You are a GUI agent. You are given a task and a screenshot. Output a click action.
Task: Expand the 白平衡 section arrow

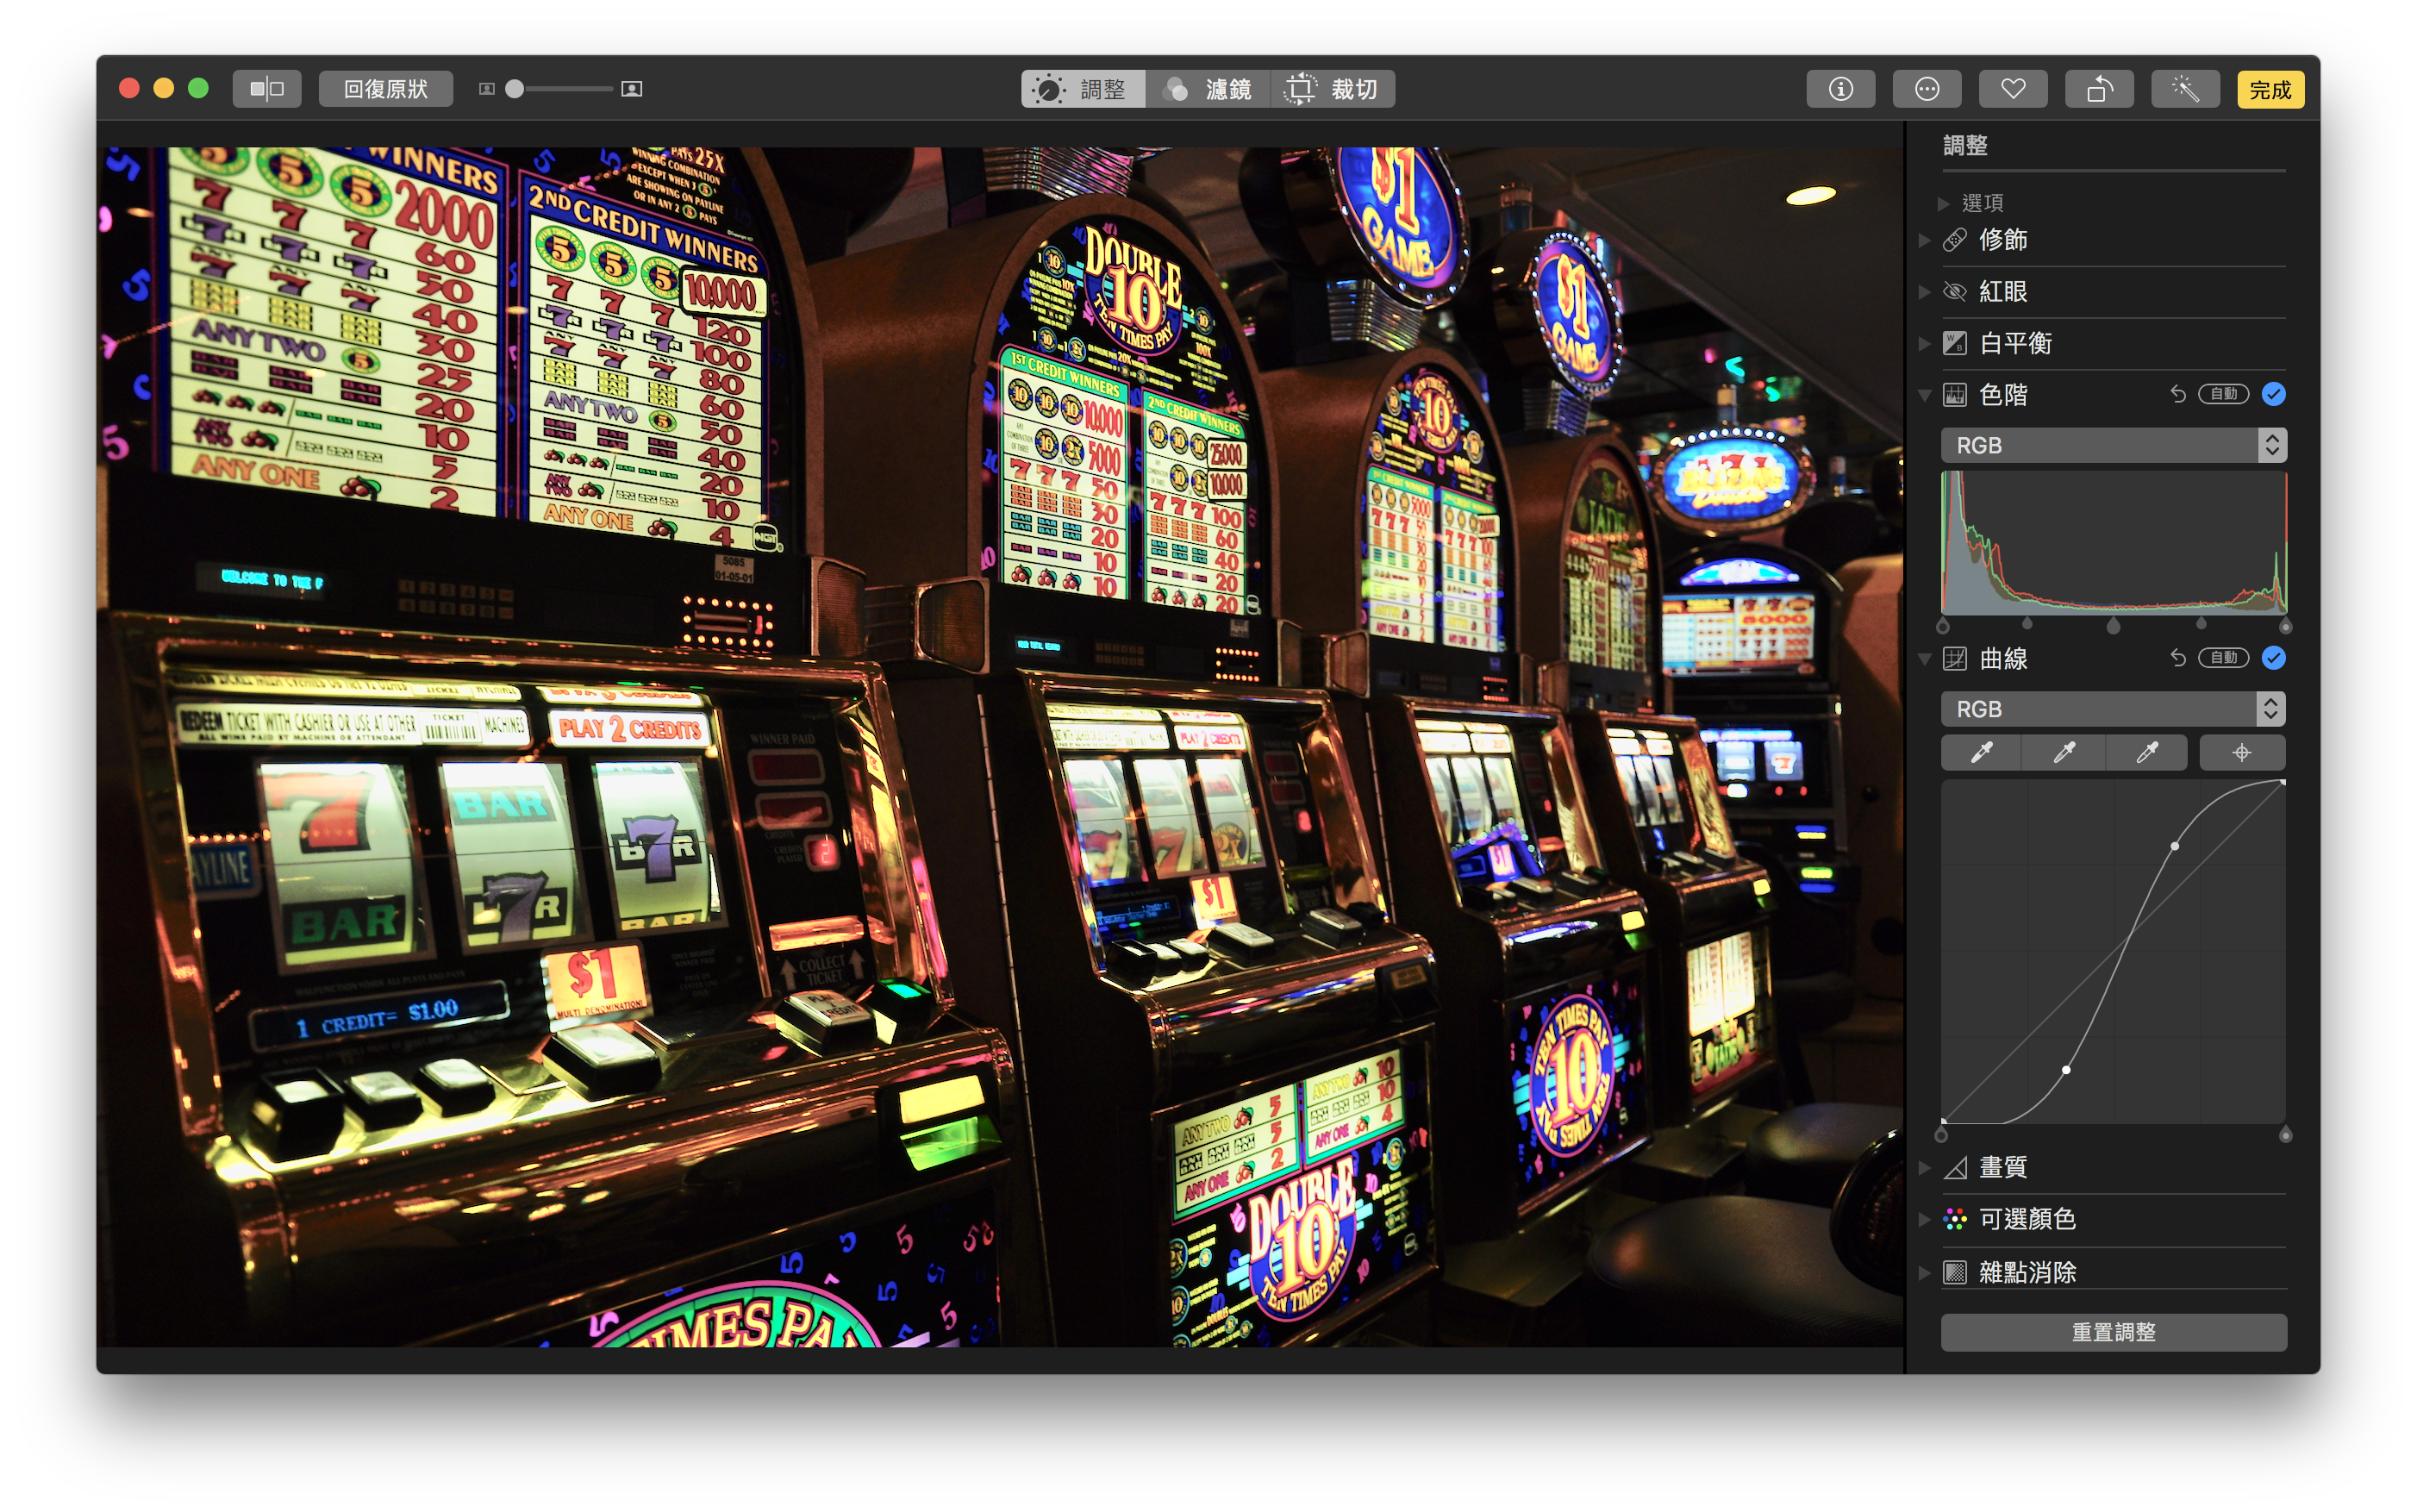tap(1924, 343)
